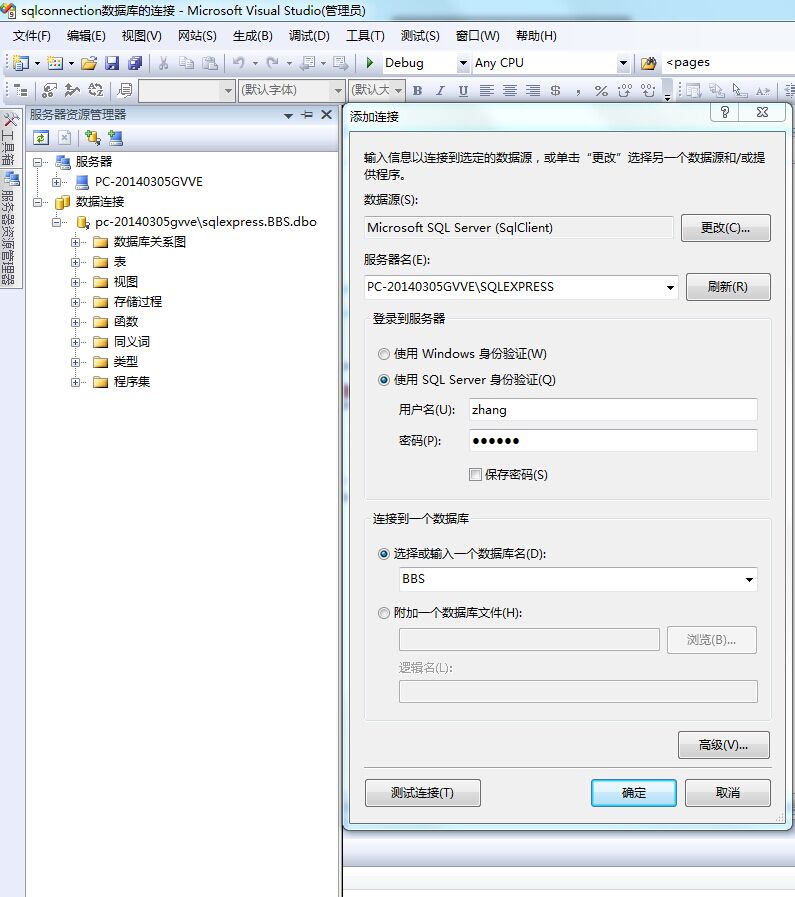
Task: Select Use Windows authentication radio button
Action: [384, 354]
